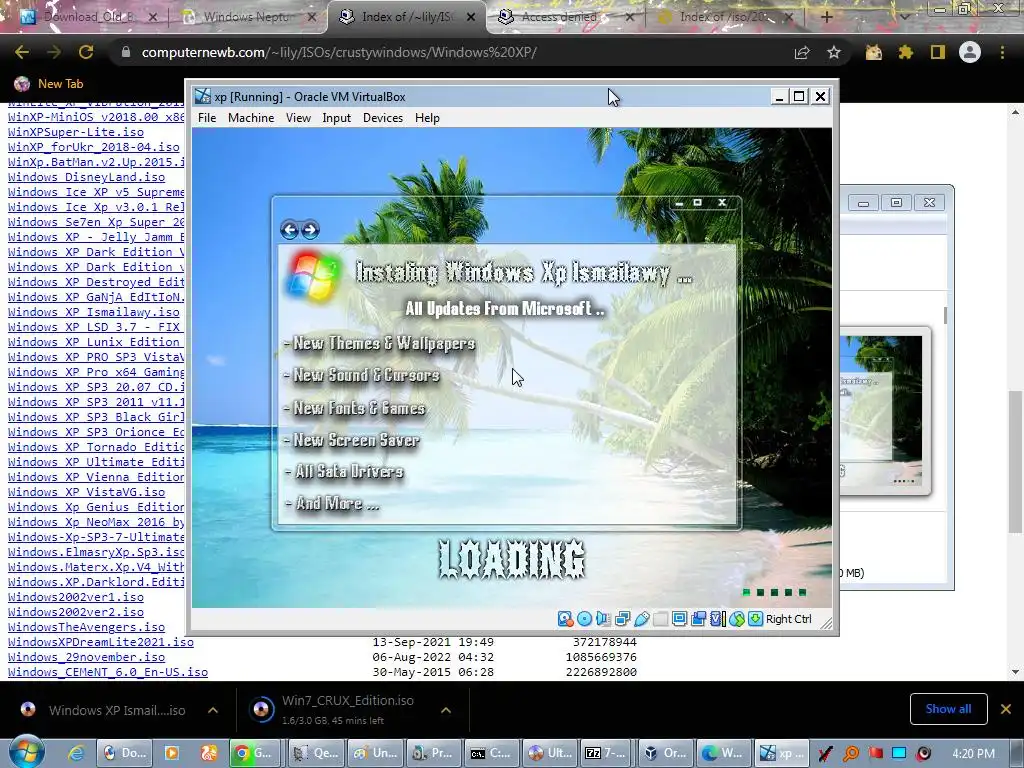Dismiss the downloads bar with X
This screenshot has height=768, width=1024.
tap(1006, 709)
